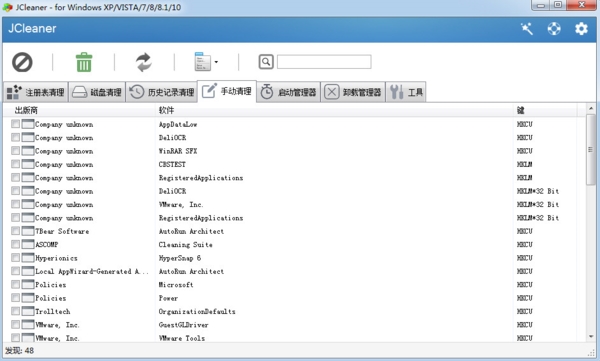
Task: Check the CBSTEST row checkbox
Action: pos(15,164)
